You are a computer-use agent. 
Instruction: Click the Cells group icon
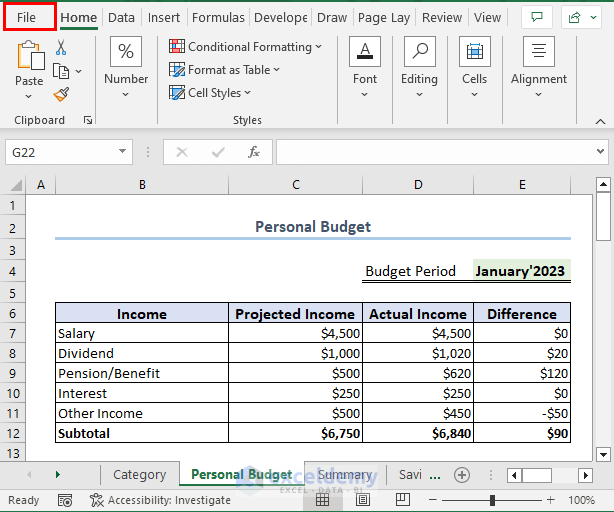(x=475, y=51)
